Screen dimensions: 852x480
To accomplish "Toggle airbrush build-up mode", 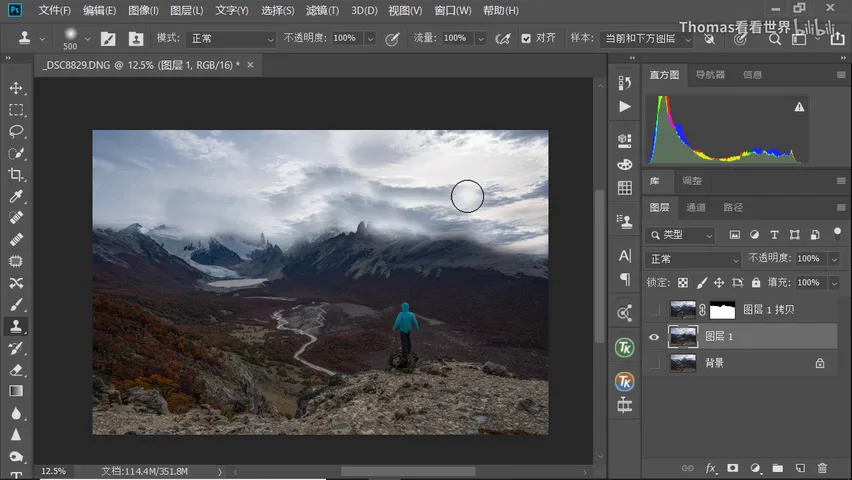I will pyautogui.click(x=503, y=39).
